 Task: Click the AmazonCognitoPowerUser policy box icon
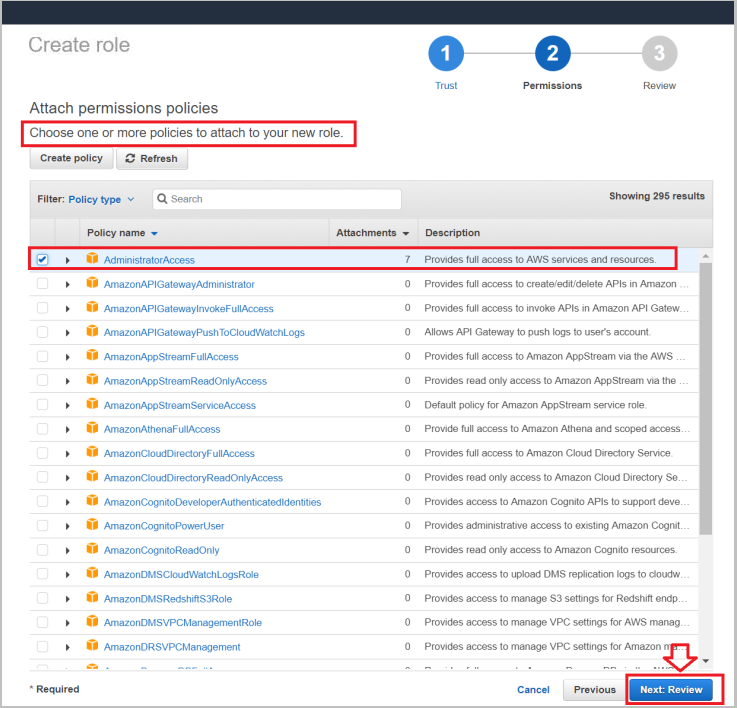[92, 525]
